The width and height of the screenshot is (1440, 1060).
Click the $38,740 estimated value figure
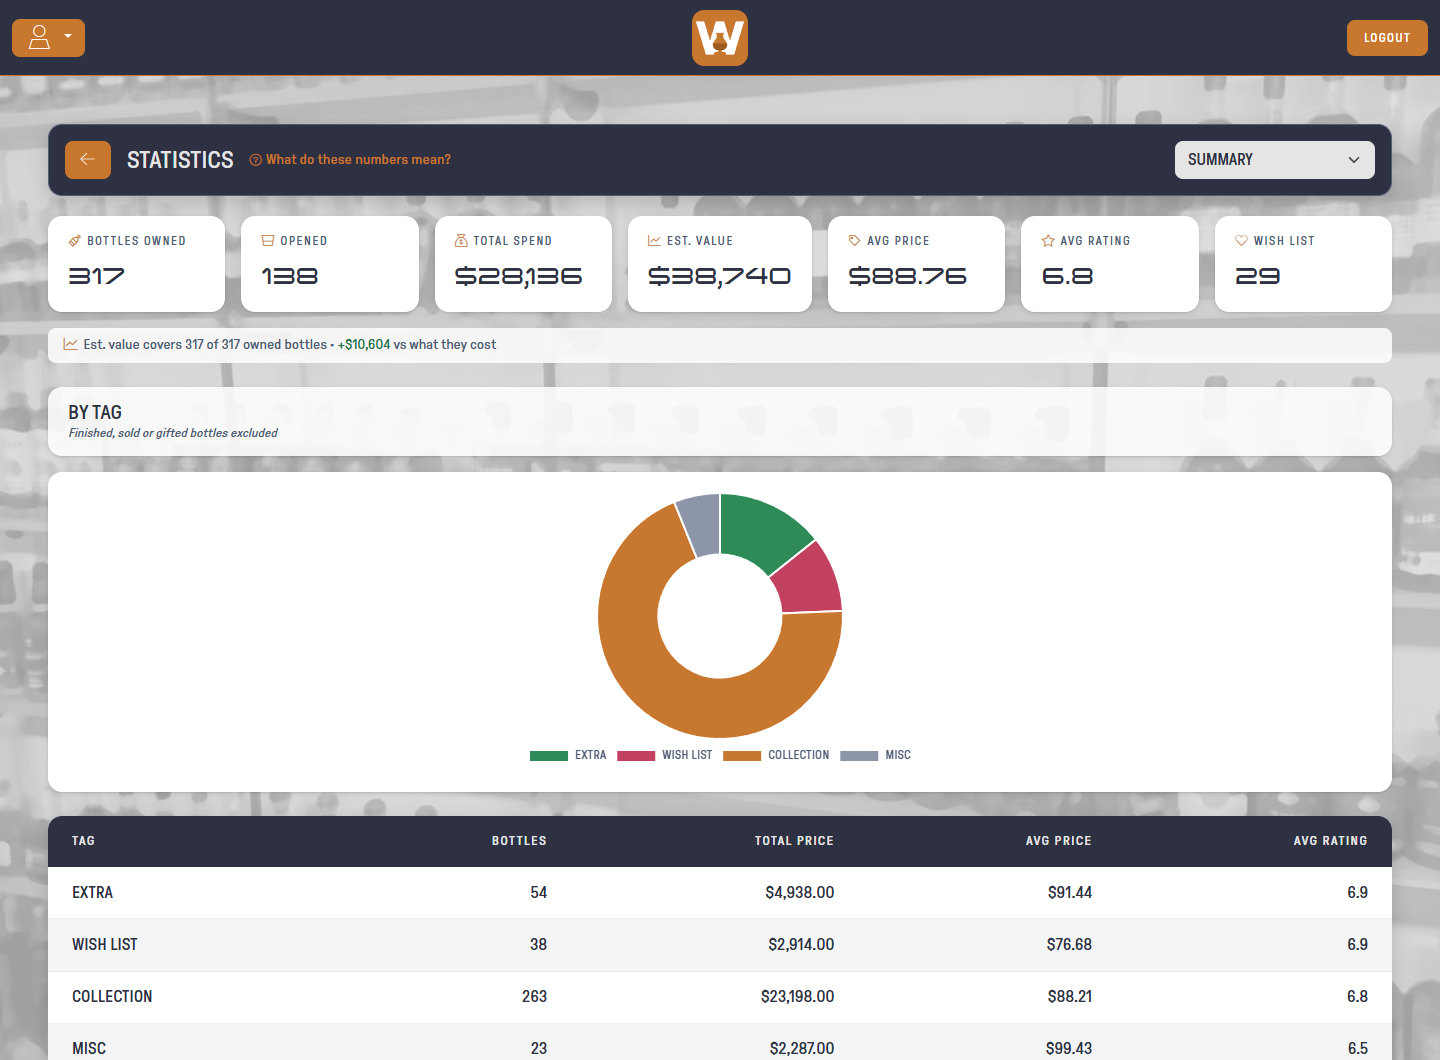tap(719, 276)
